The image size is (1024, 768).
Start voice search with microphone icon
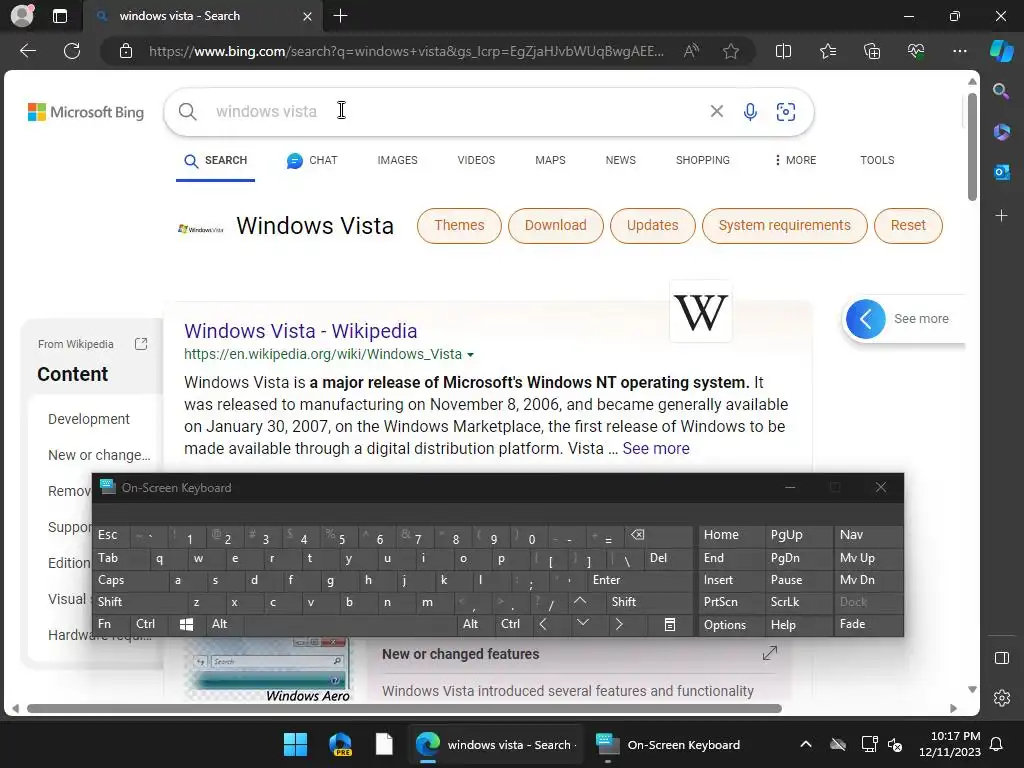750,112
